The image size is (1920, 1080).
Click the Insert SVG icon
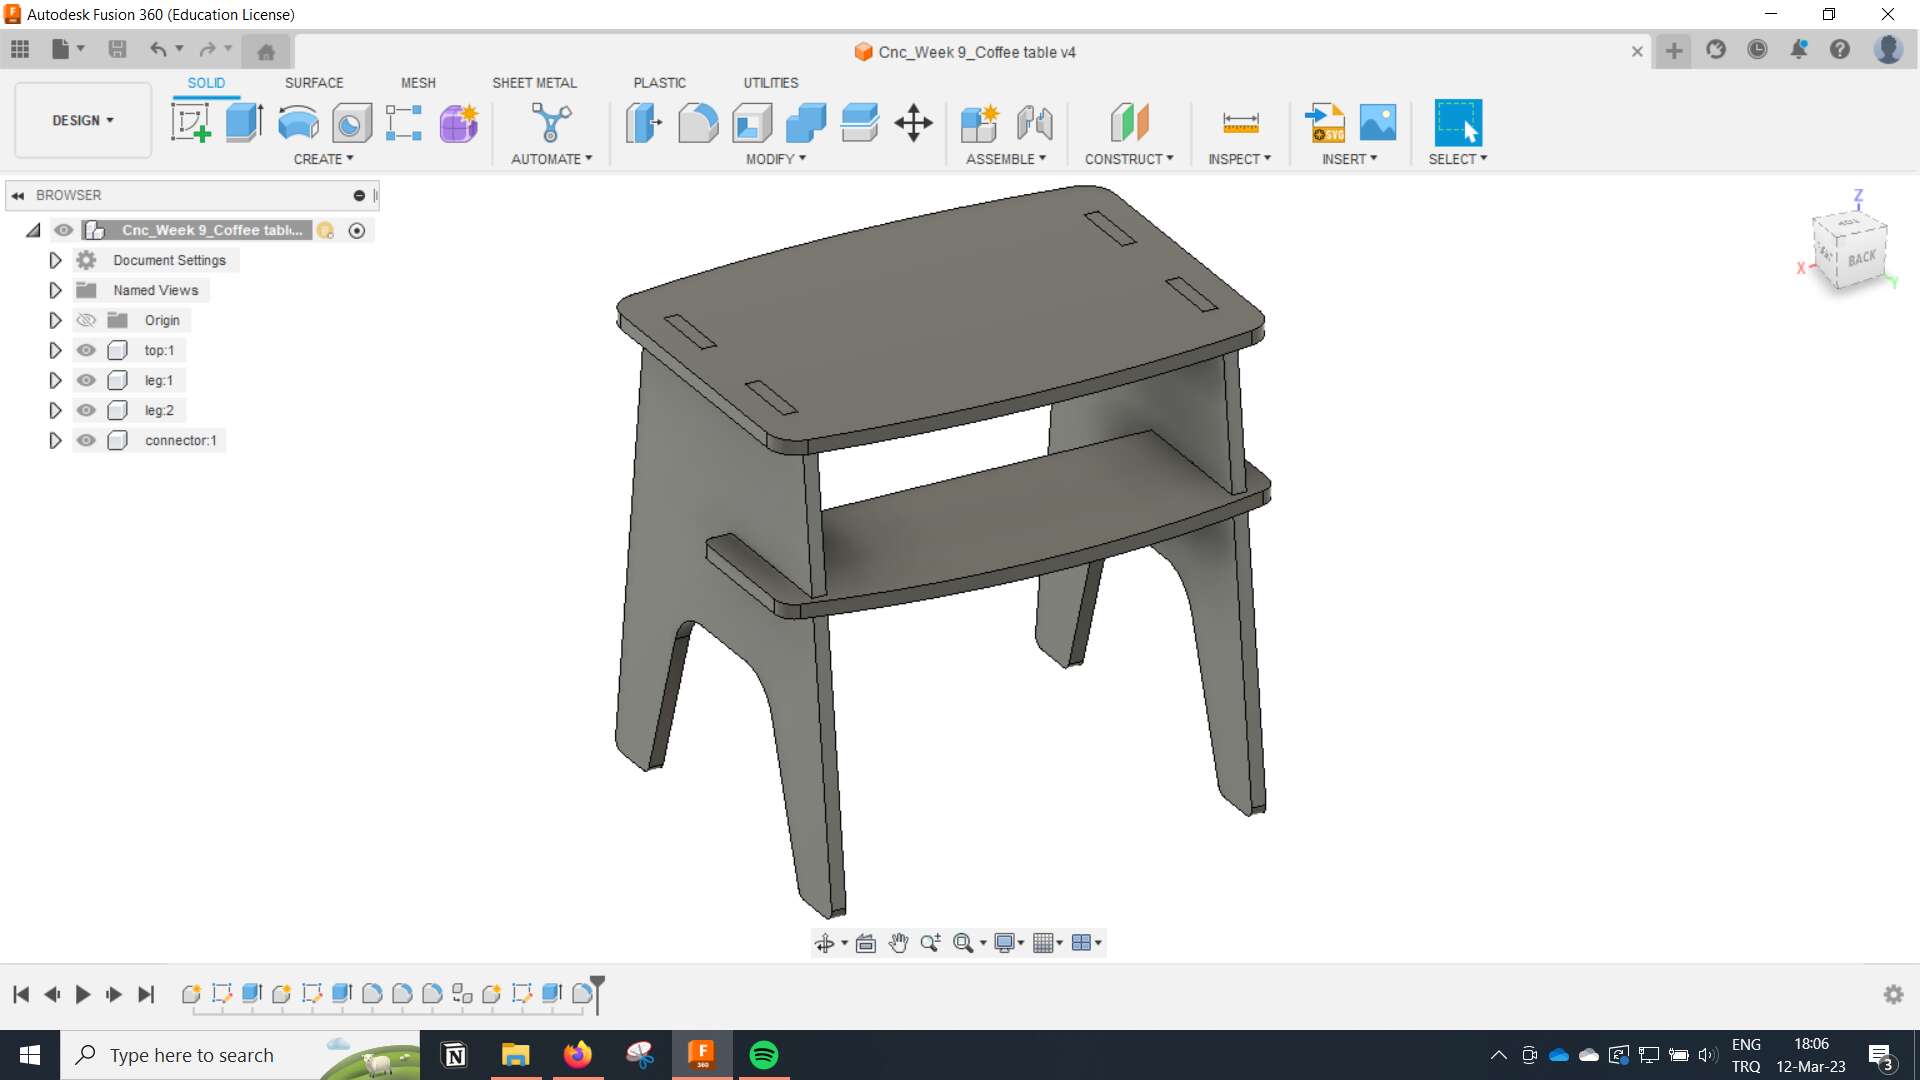[1325, 123]
